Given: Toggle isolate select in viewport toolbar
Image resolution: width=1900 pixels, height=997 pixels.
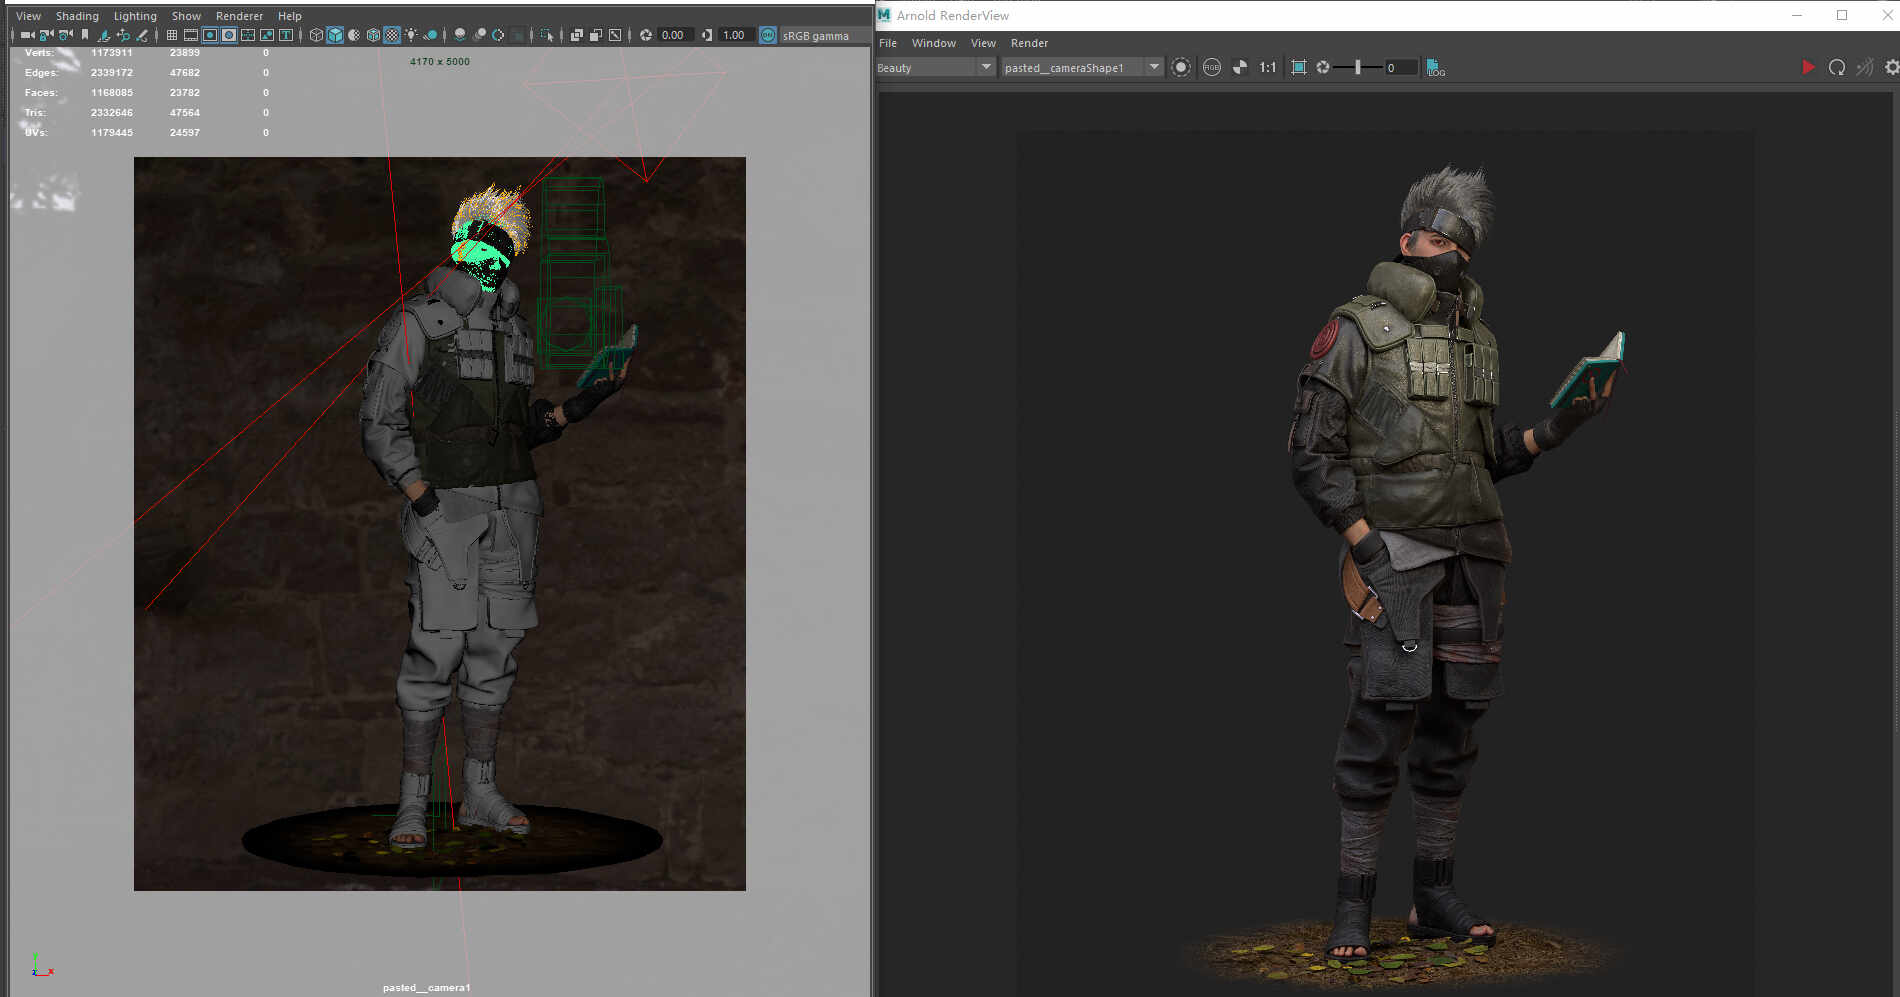Looking at the screenshot, I should (546, 35).
